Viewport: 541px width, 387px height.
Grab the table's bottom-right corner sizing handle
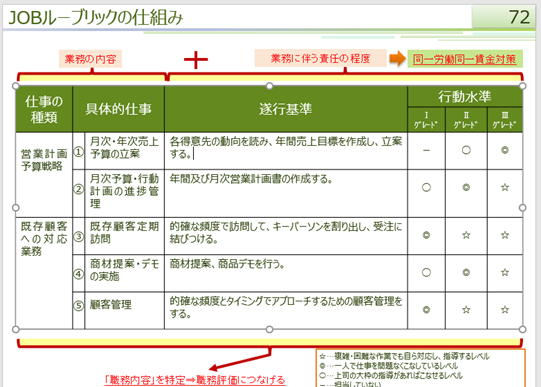(523, 329)
